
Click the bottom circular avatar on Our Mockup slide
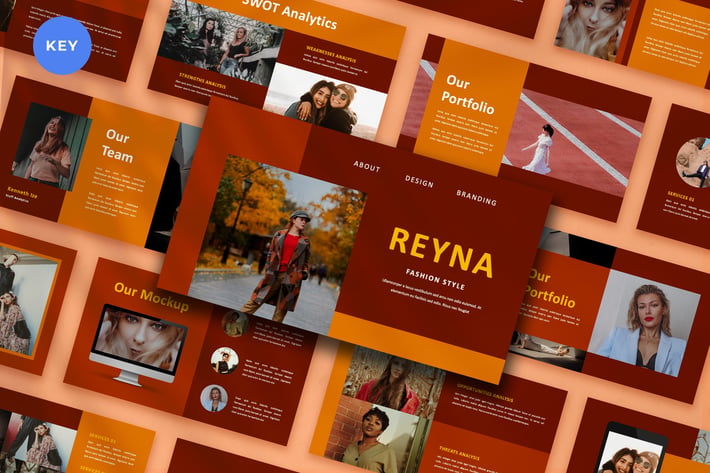coord(214,398)
